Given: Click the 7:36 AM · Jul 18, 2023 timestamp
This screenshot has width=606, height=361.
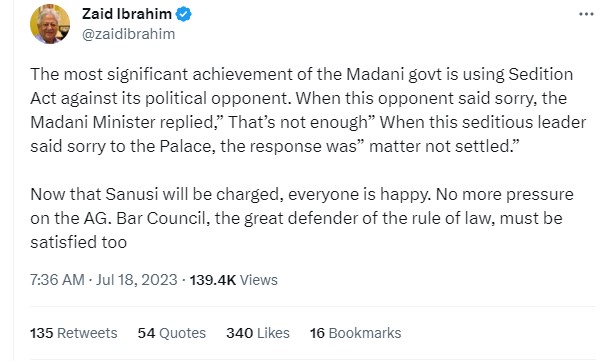Looking at the screenshot, I should point(104,279).
